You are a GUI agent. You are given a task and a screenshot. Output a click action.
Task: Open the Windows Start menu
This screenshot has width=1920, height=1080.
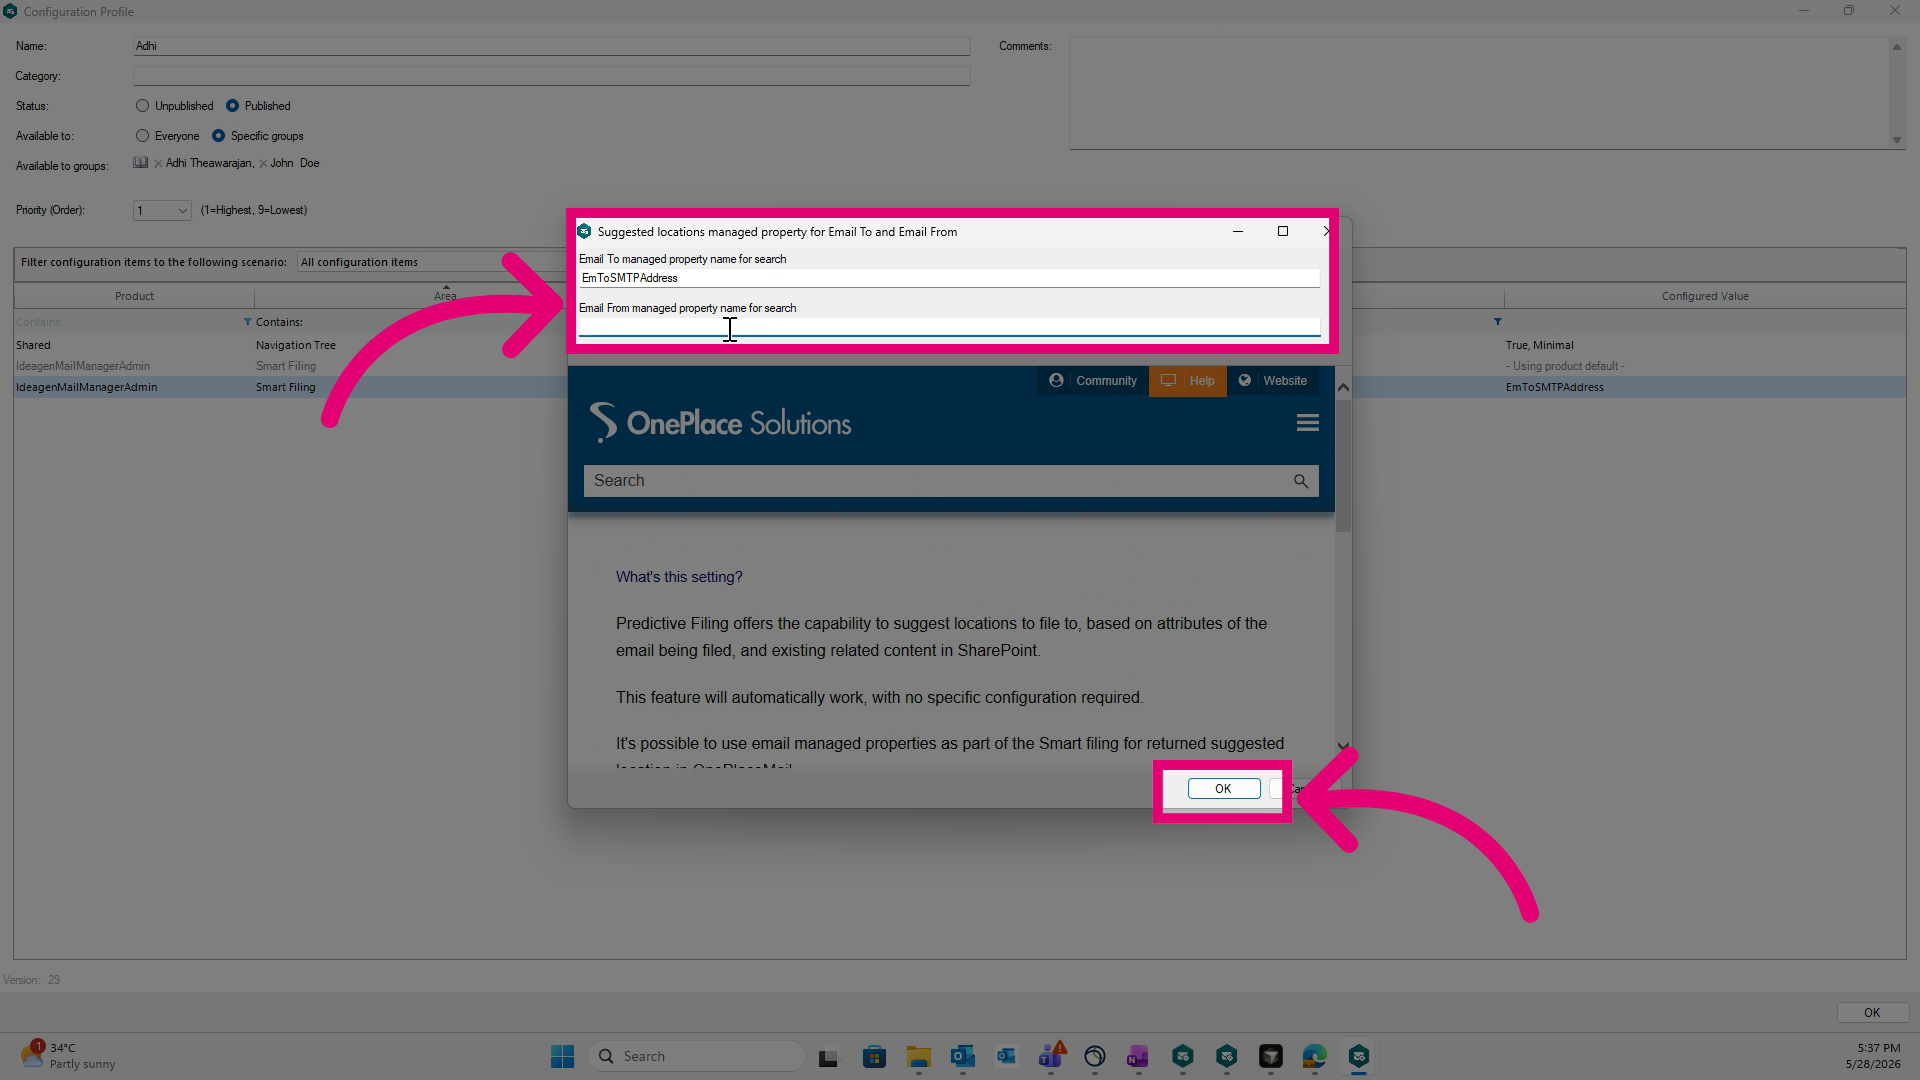tap(562, 1056)
